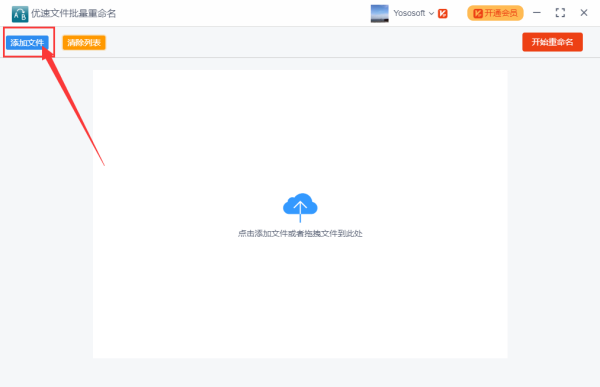Click the 点击添加文件或者拖拽文件到此处 text
Image resolution: width=600 pixels, height=387 pixels.
click(300, 234)
